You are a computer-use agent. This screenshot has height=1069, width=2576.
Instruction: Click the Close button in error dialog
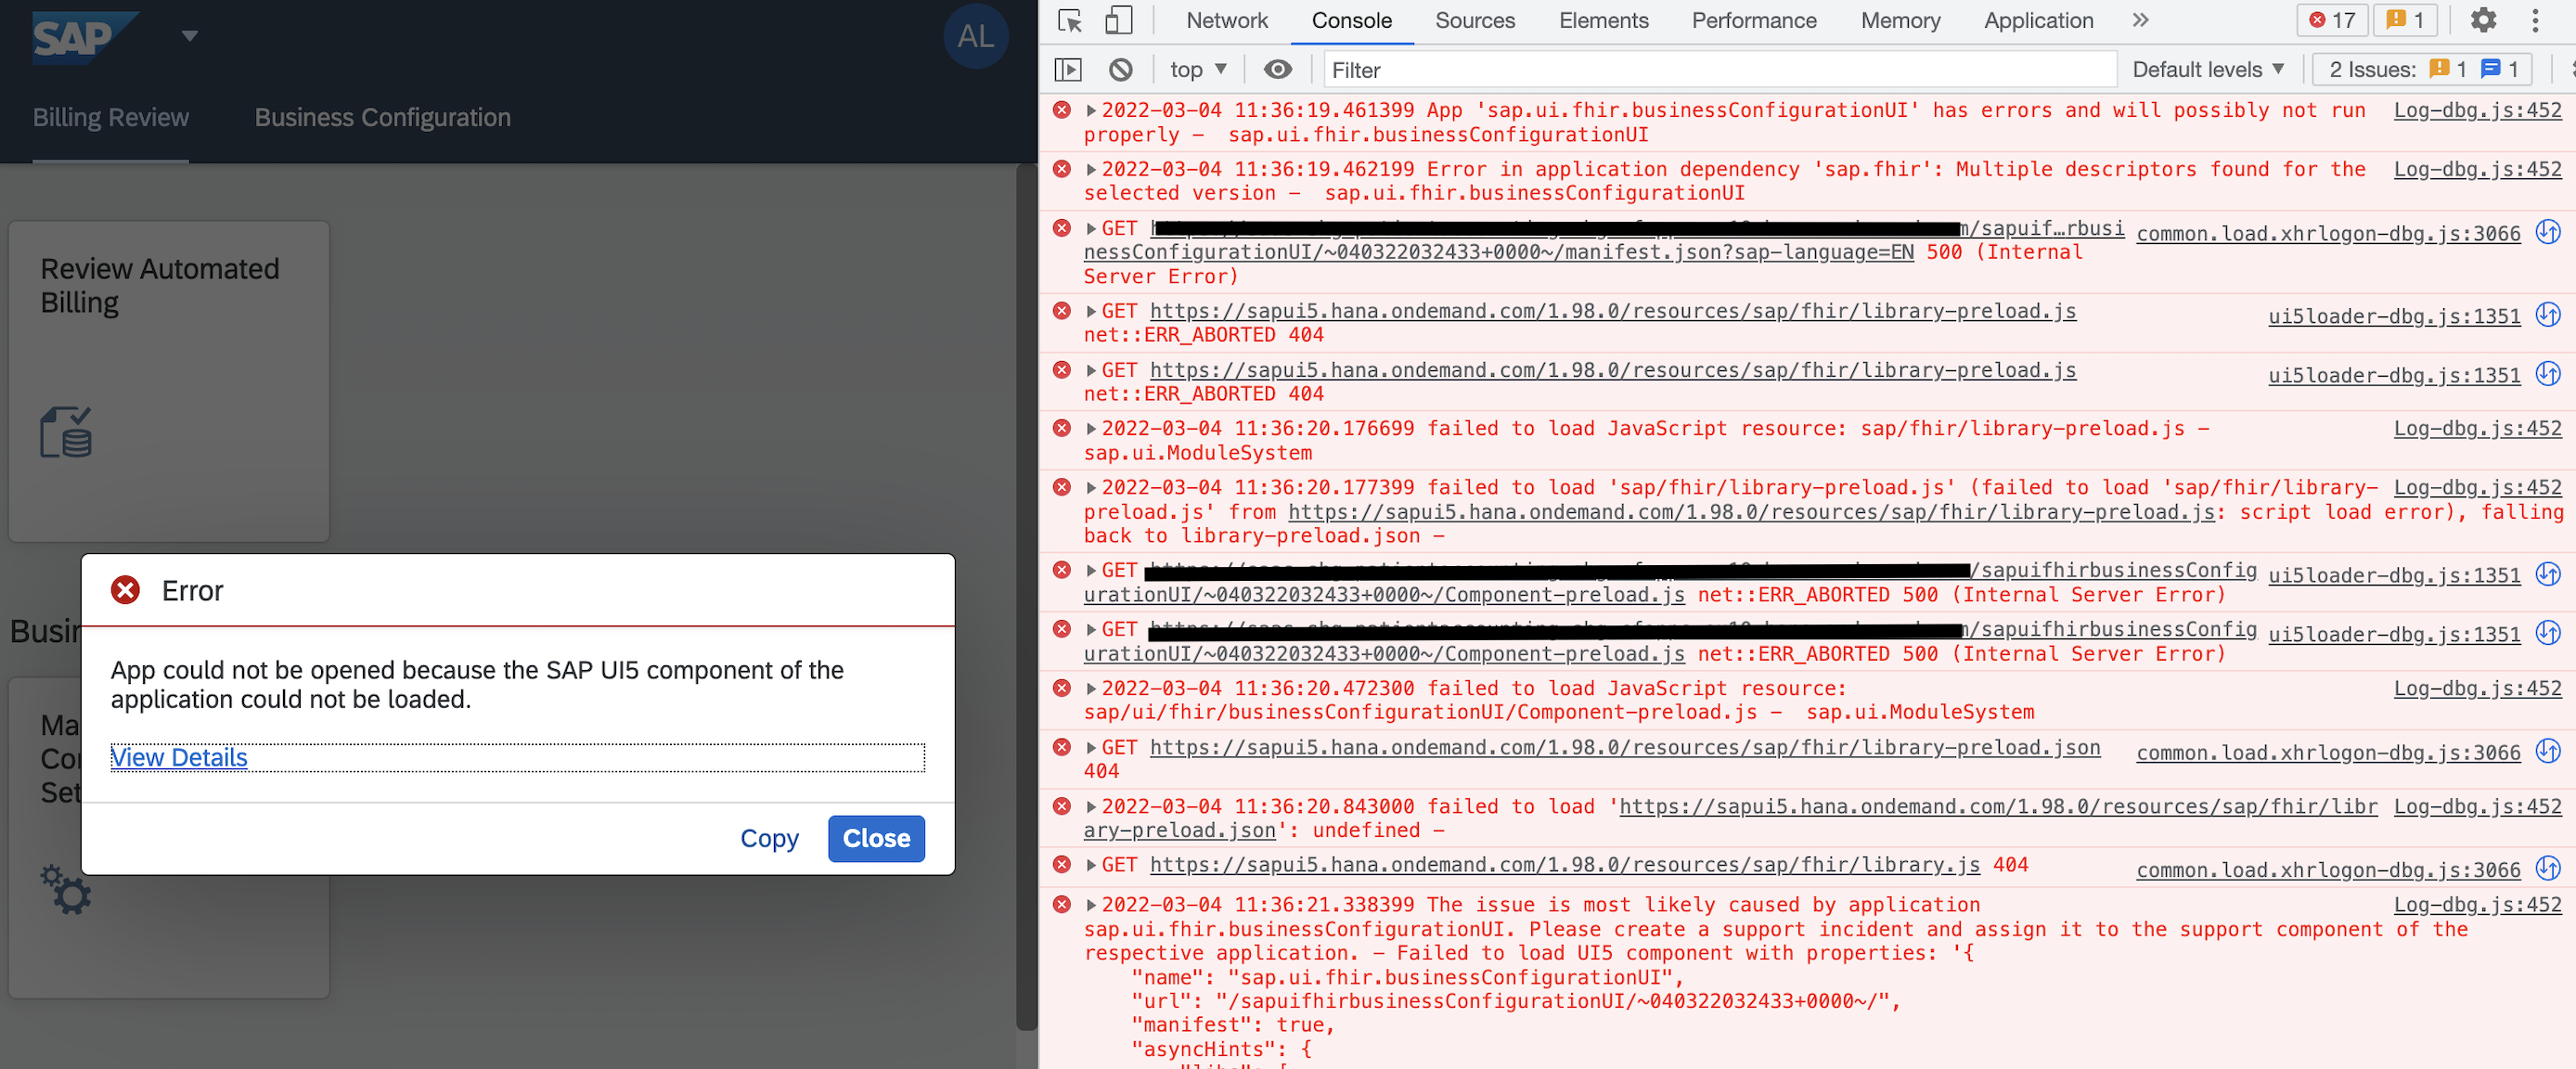875,838
